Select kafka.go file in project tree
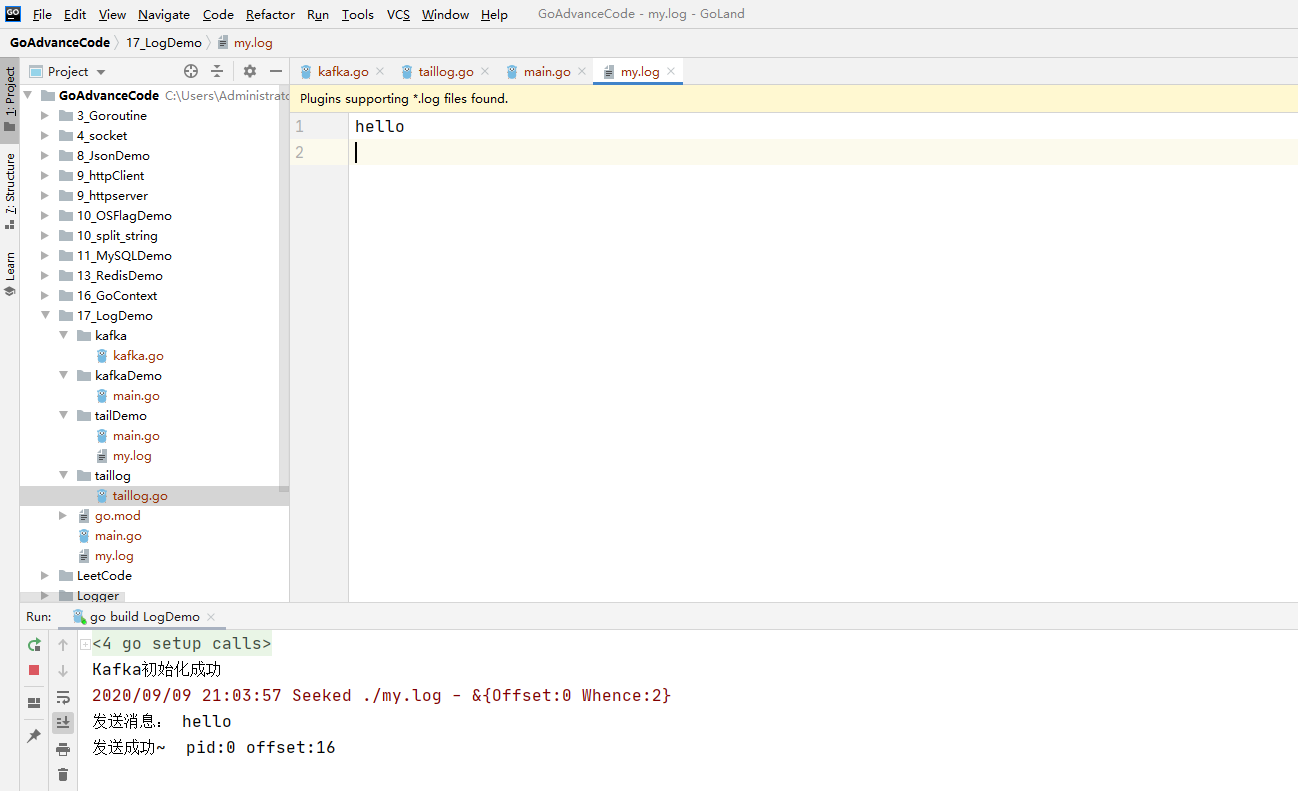This screenshot has height=791, width=1298. pyautogui.click(x=138, y=355)
